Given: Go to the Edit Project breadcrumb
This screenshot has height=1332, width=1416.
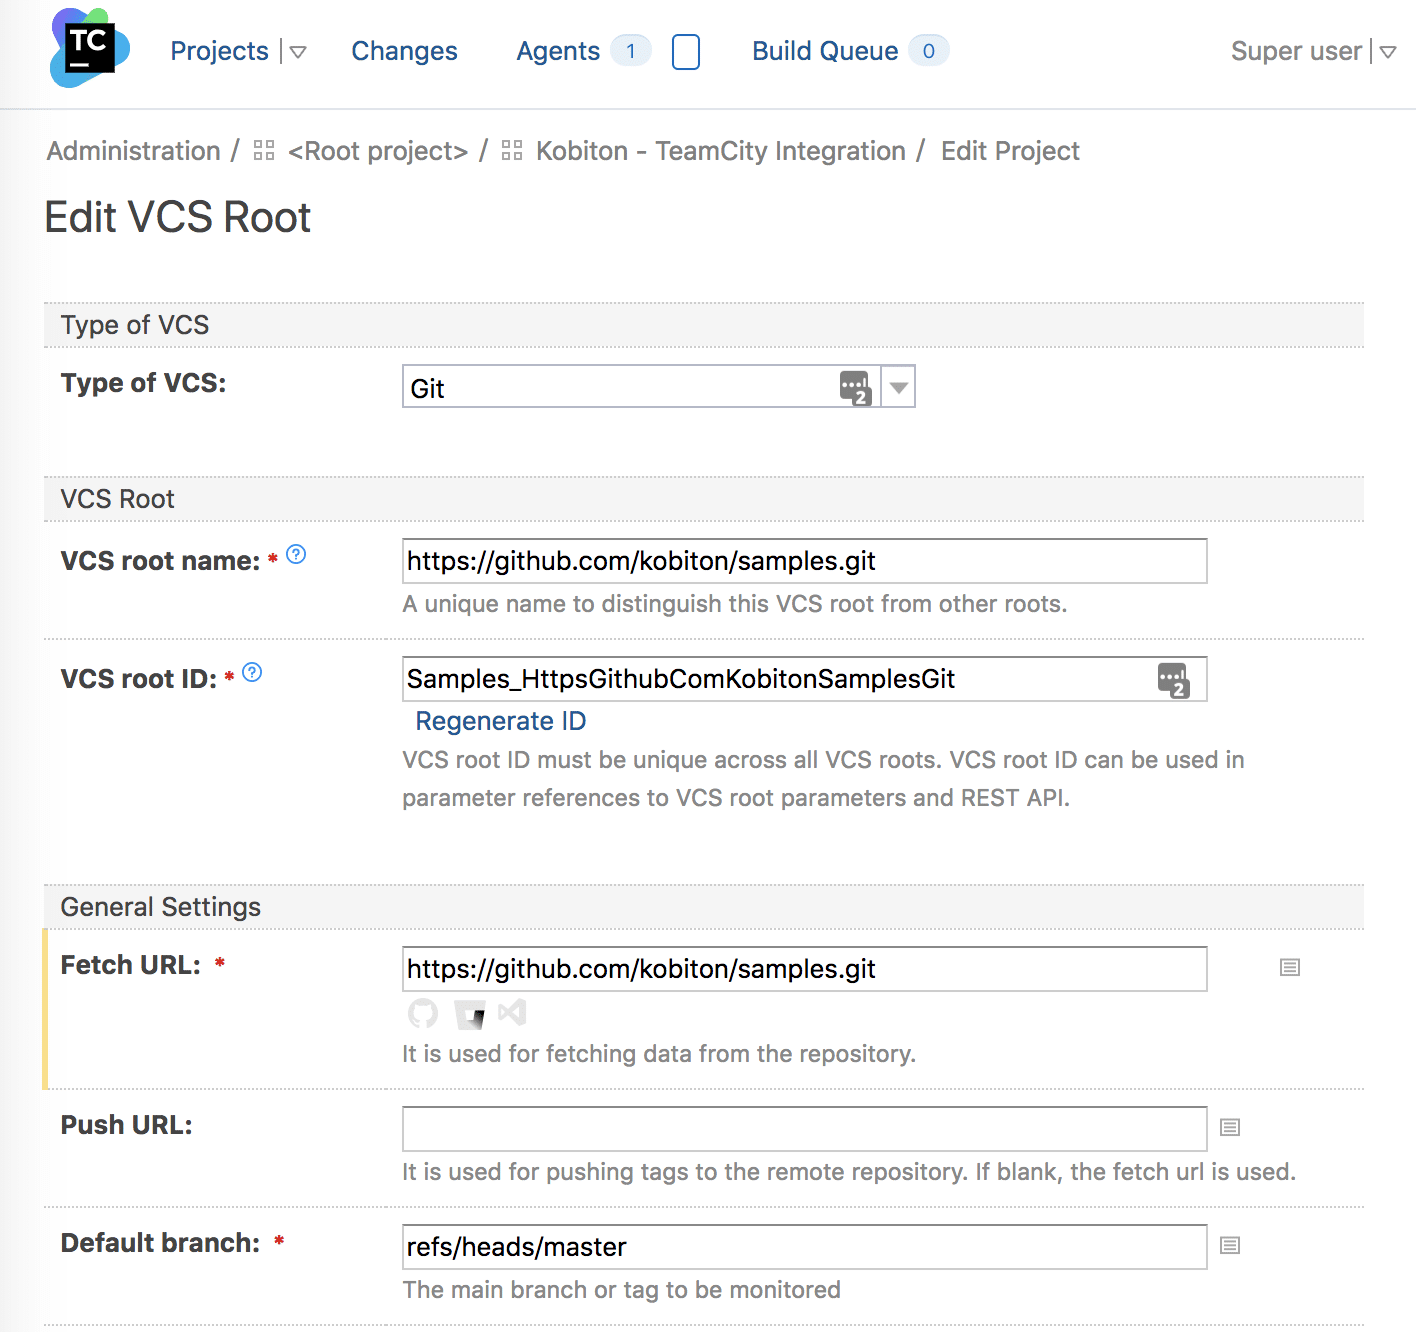Looking at the screenshot, I should [1010, 151].
